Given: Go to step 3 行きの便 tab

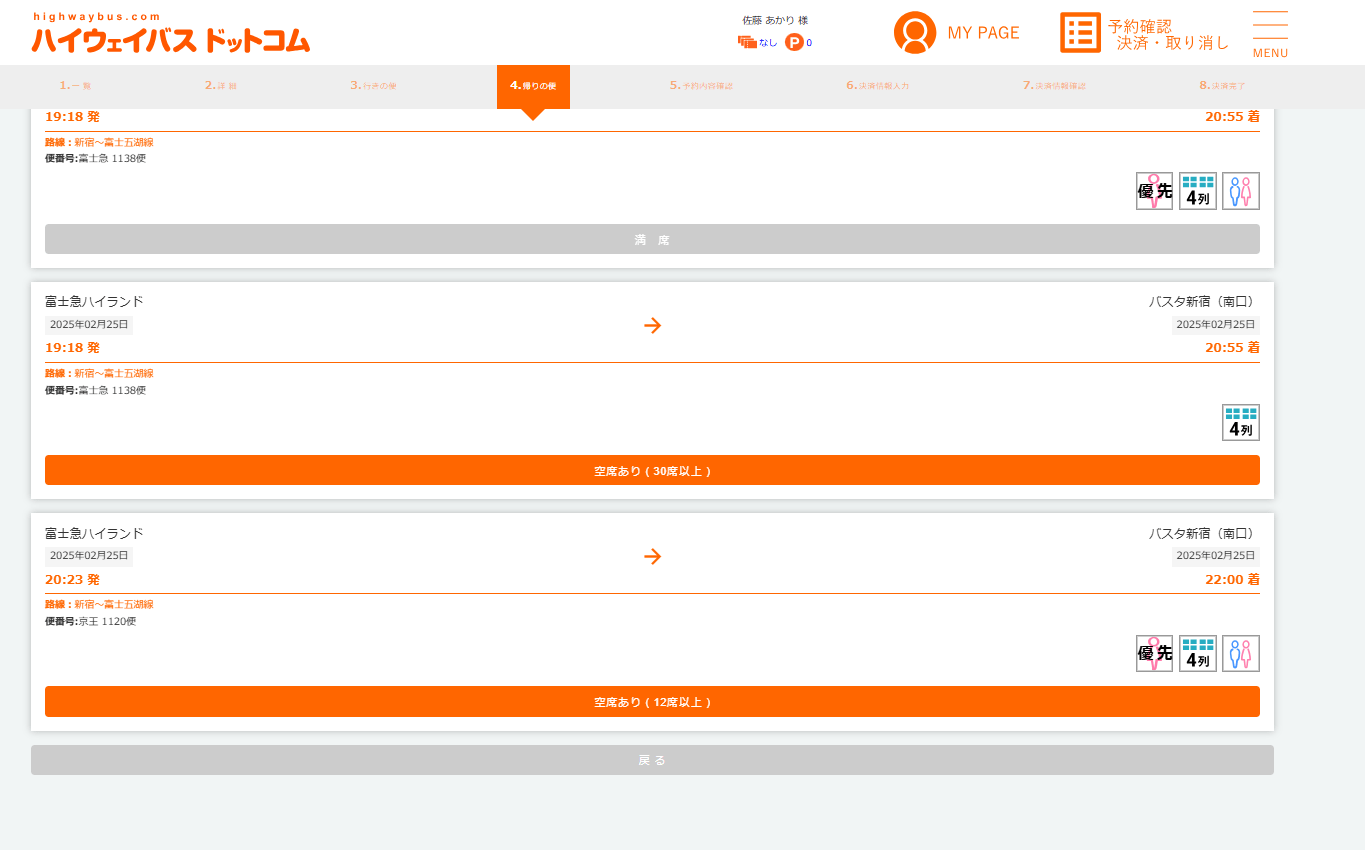Looking at the screenshot, I should coord(373,86).
